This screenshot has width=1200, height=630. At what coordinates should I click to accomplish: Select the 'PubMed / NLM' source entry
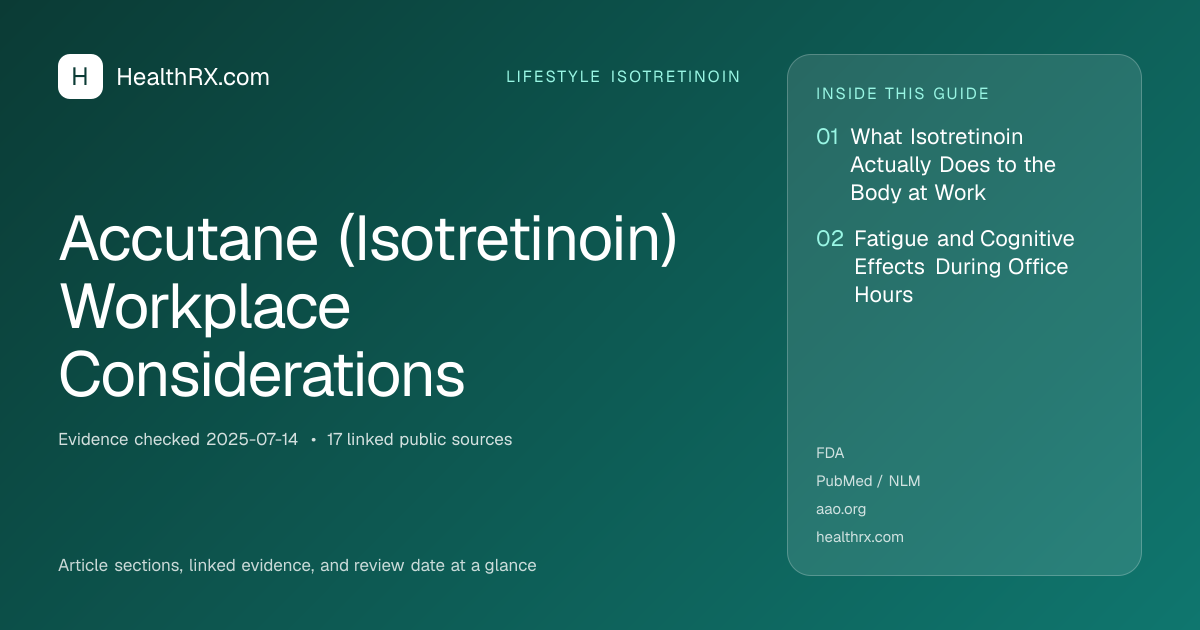click(868, 481)
